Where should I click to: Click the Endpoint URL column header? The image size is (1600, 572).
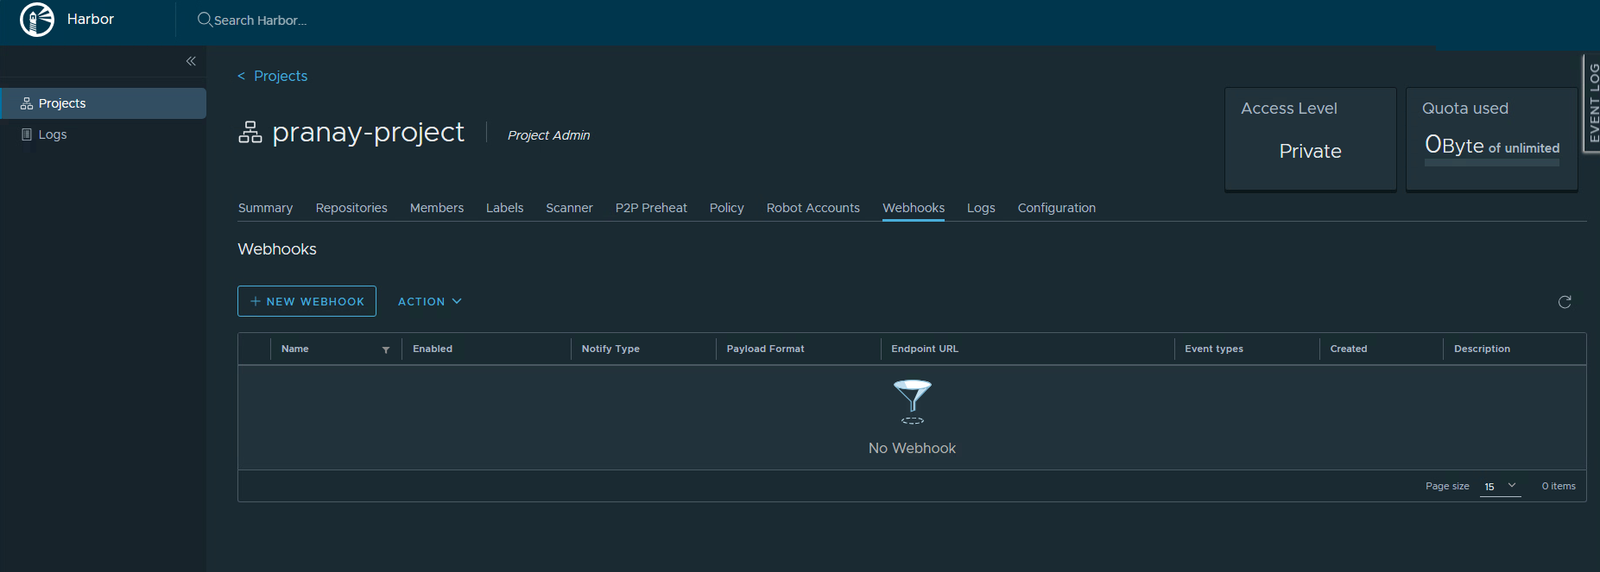pos(924,349)
